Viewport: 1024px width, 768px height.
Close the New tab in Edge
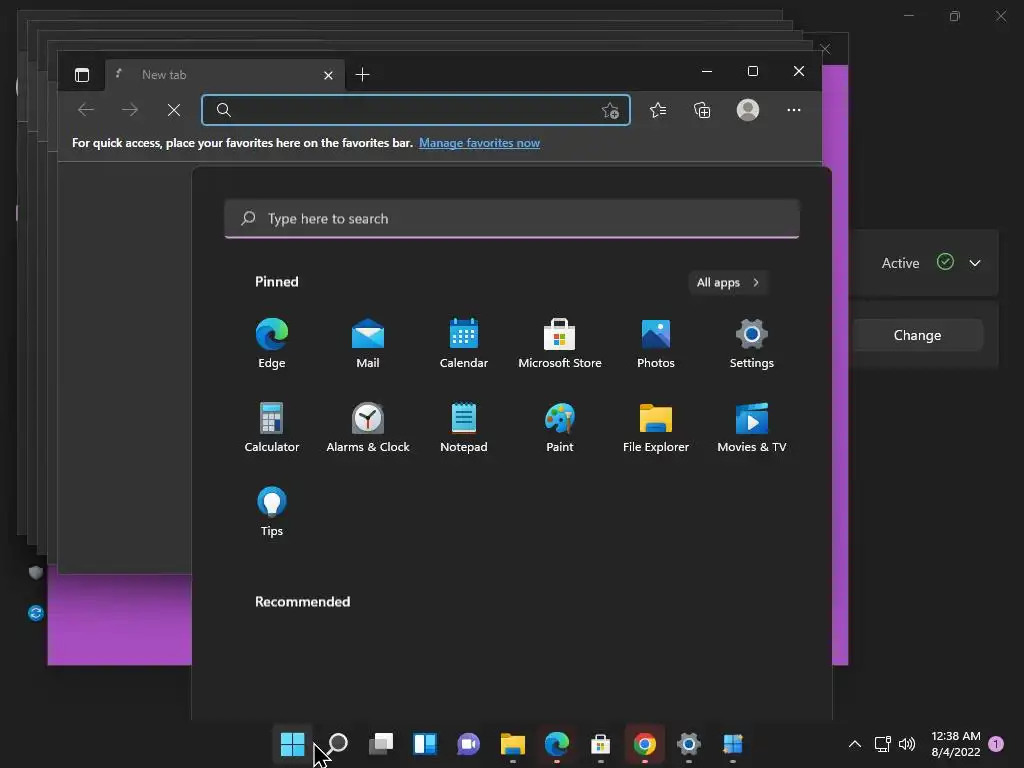point(328,76)
